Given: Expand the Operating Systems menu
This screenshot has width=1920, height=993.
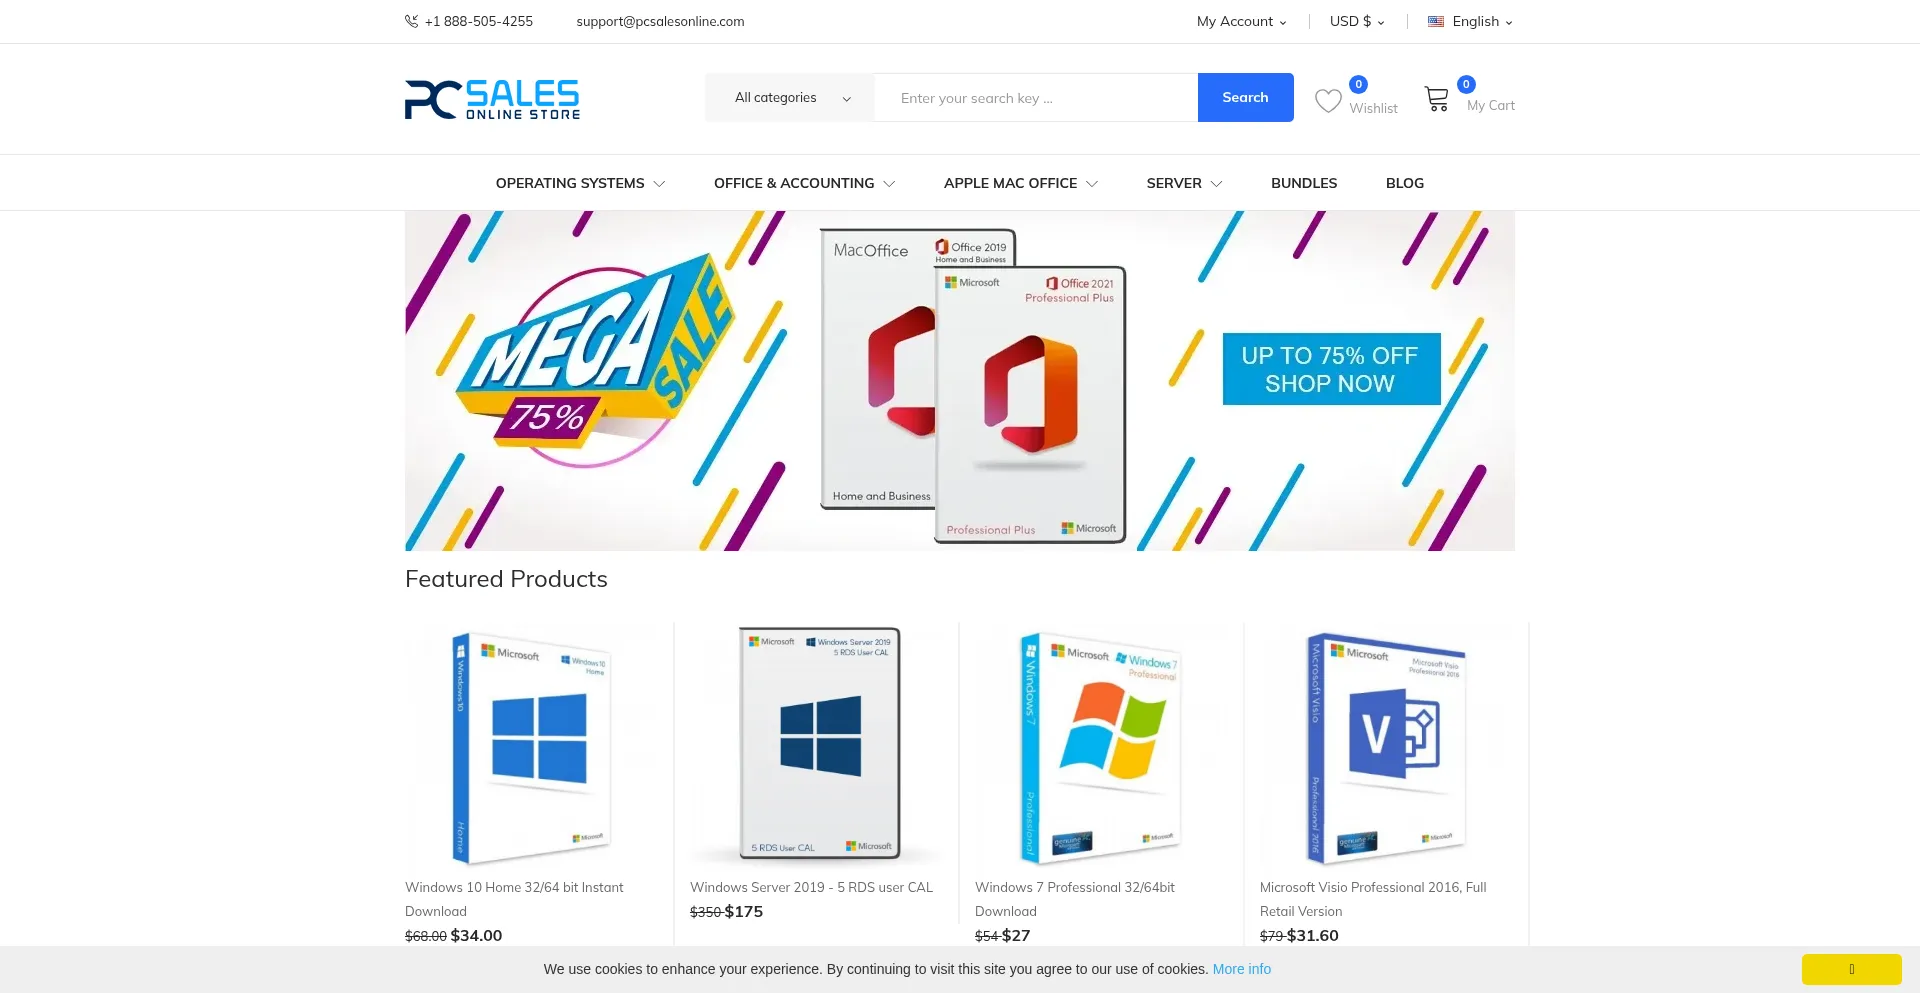Looking at the screenshot, I should tap(580, 183).
